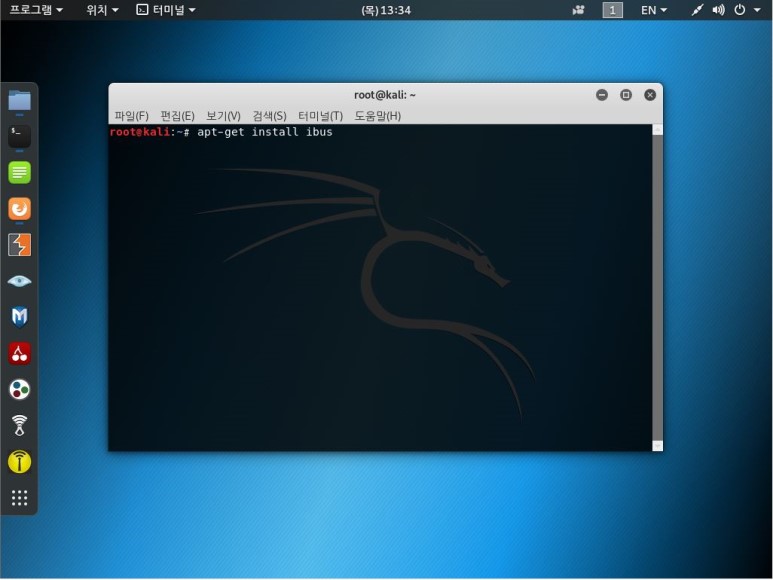
Task: Click the root@kali: ~ window title
Action: point(385,95)
